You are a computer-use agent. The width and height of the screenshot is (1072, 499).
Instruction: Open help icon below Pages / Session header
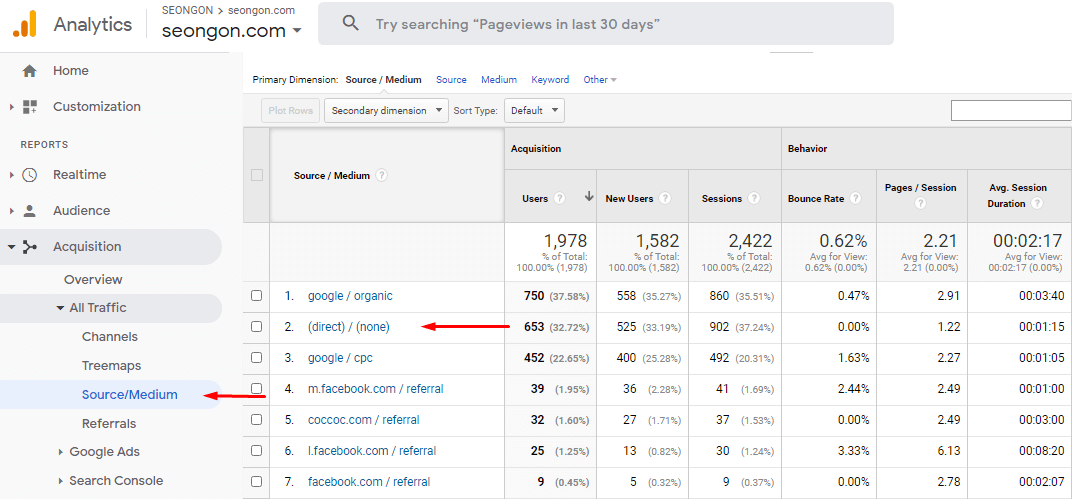pos(921,204)
